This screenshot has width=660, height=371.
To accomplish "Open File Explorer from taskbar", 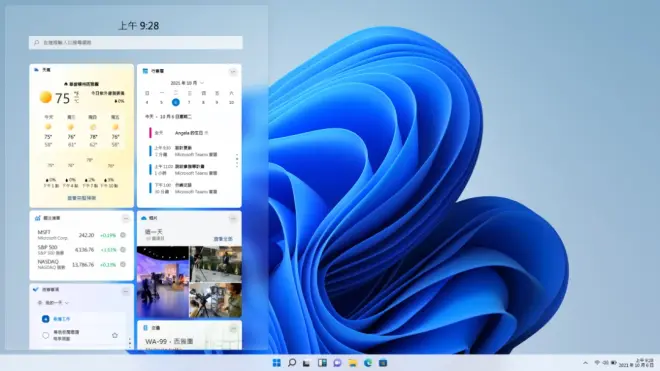I will coord(353,363).
